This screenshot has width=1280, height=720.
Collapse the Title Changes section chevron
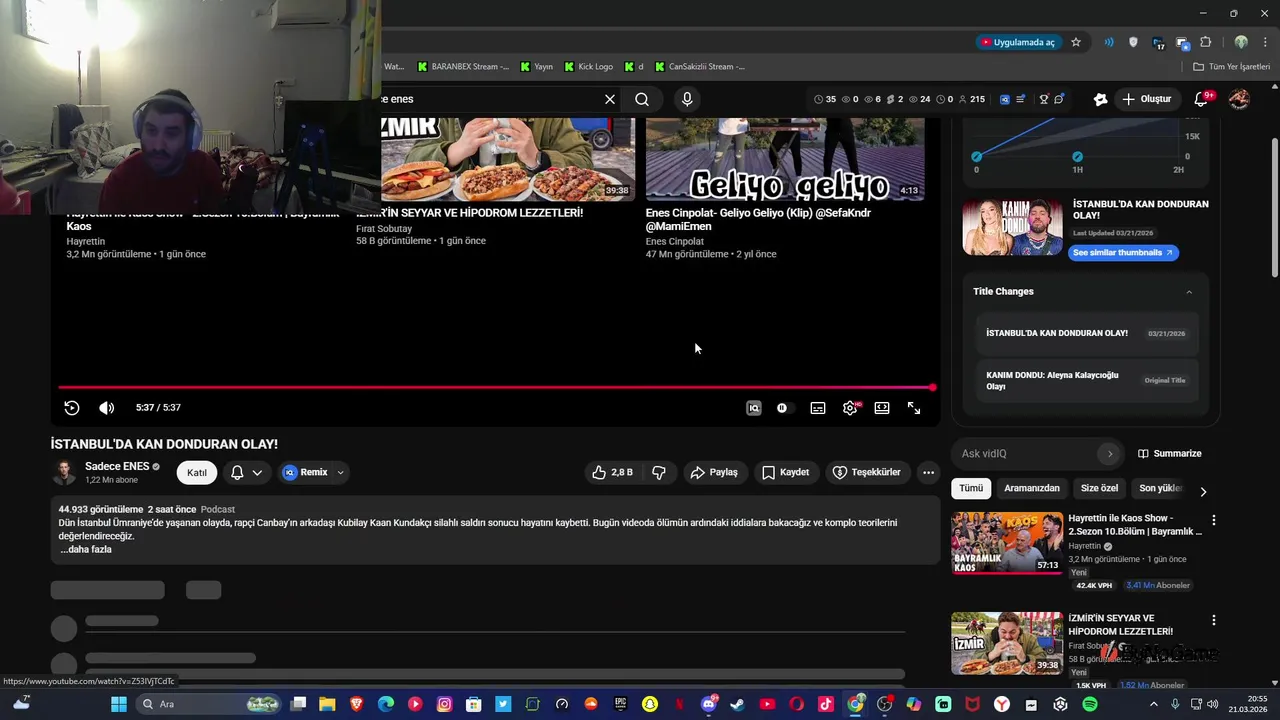point(1189,292)
